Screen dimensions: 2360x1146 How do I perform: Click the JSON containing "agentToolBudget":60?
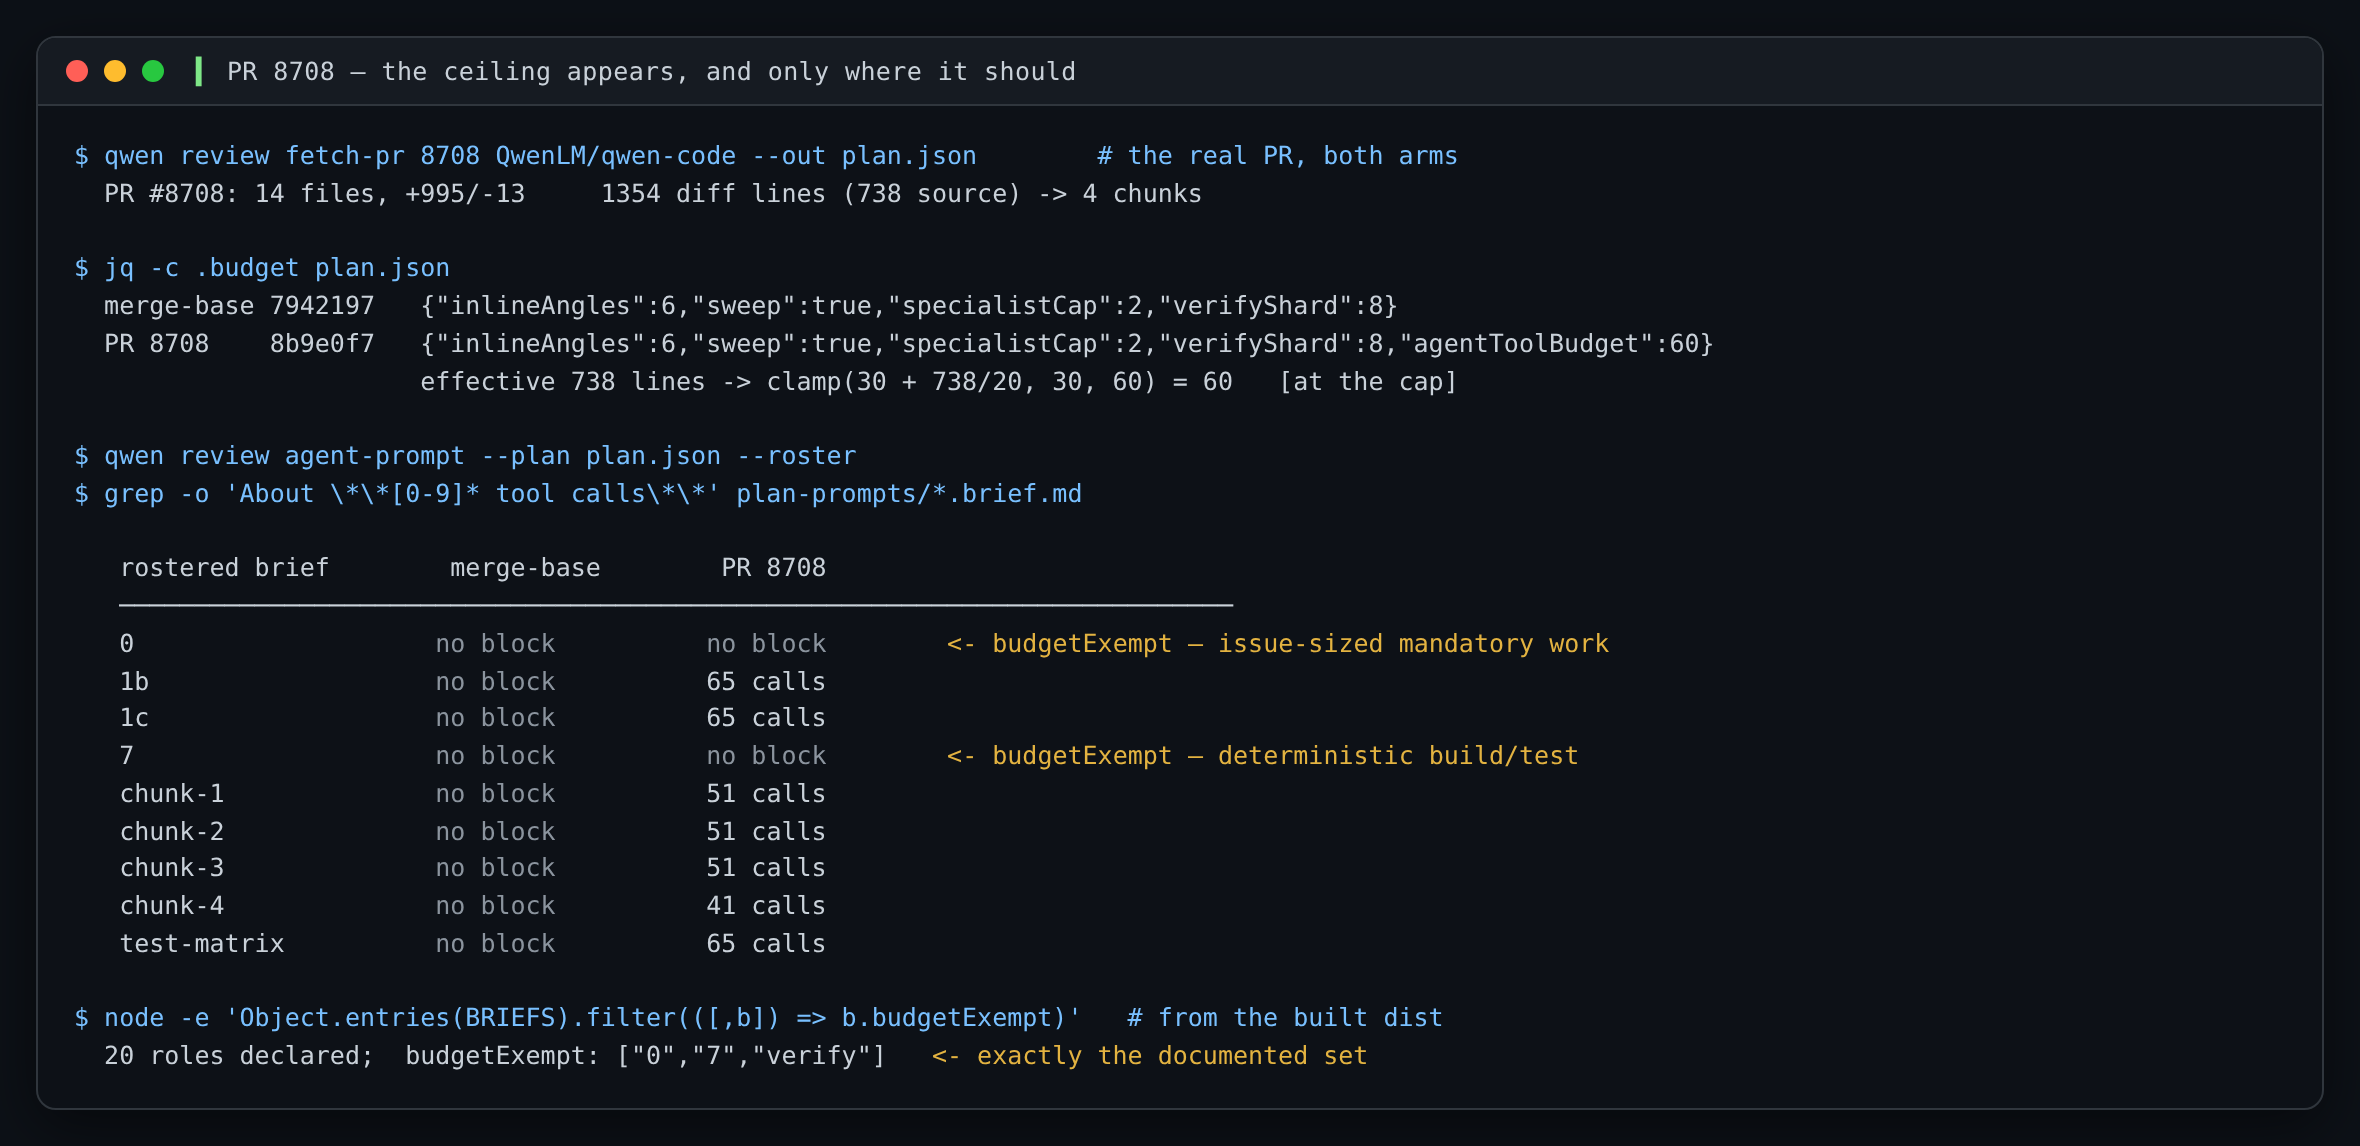pyautogui.click(x=1067, y=344)
